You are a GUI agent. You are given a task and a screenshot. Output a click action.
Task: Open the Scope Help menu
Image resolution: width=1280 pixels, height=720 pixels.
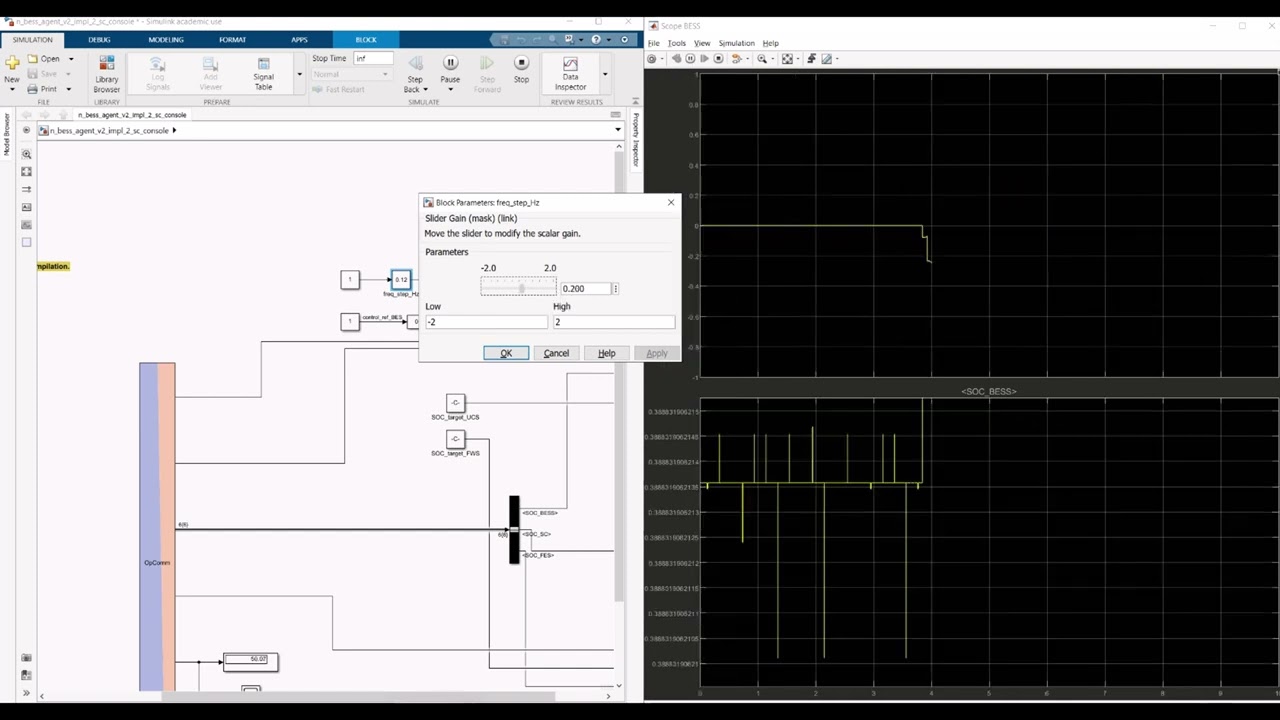click(x=771, y=43)
